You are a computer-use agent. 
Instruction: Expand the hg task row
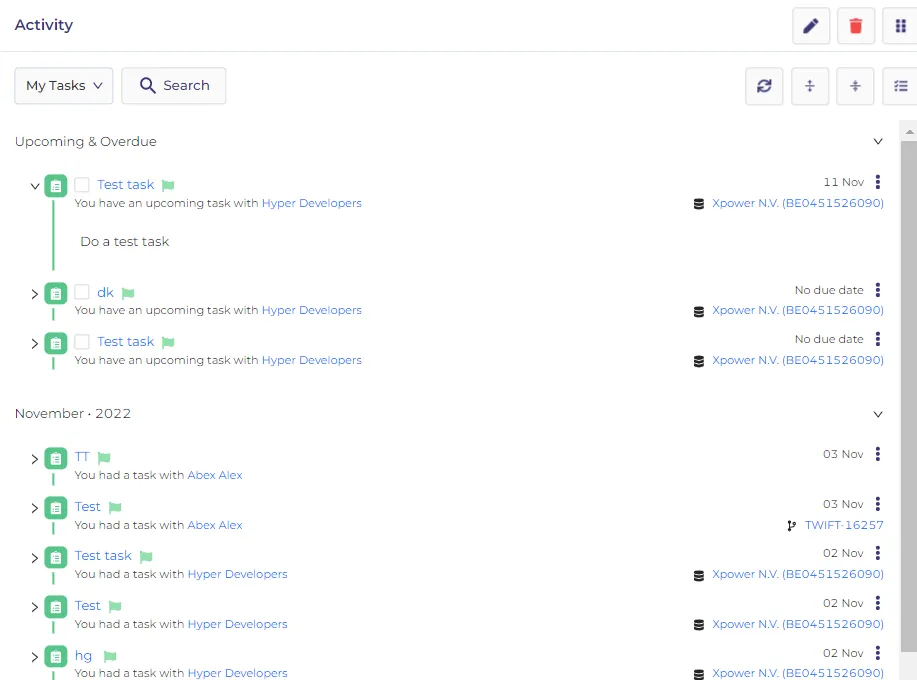35,657
